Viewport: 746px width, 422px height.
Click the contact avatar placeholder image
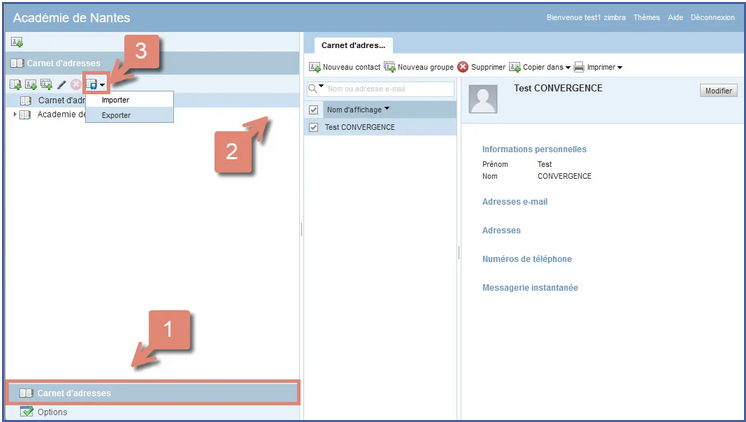485,98
